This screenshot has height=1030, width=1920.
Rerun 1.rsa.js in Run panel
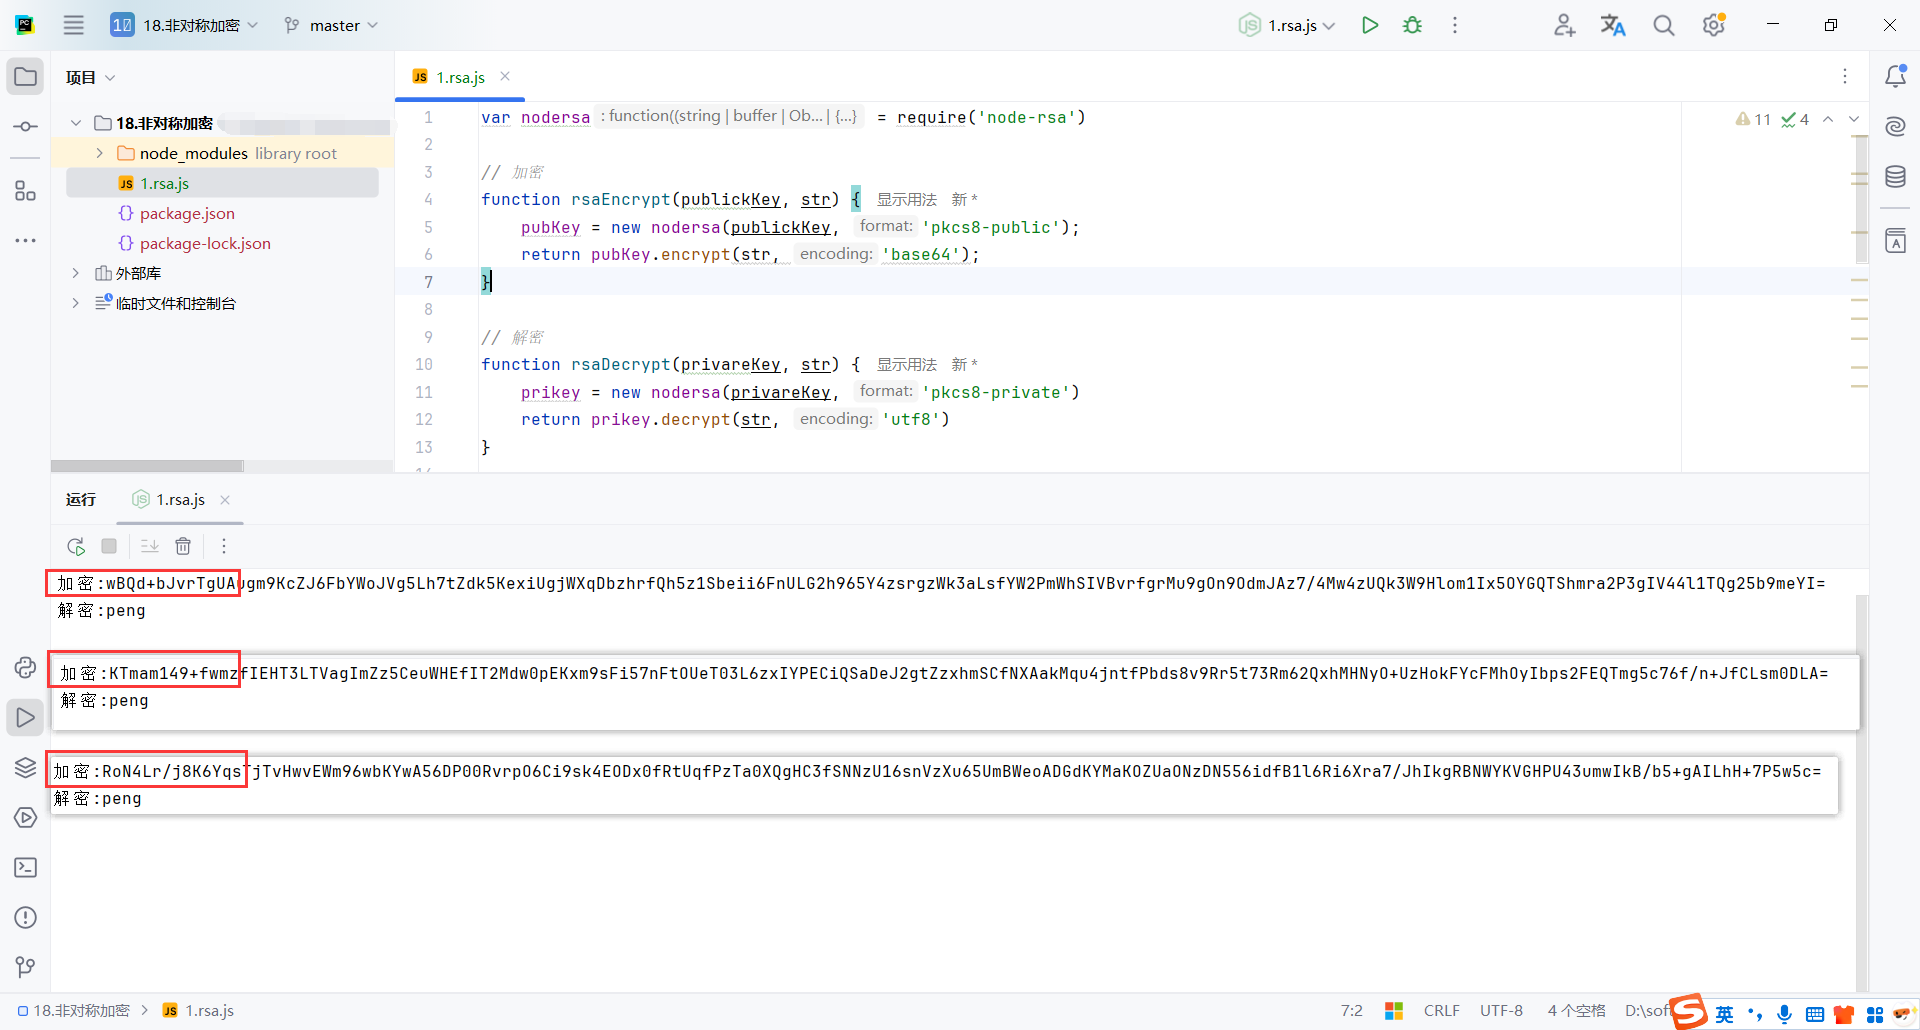[x=76, y=546]
